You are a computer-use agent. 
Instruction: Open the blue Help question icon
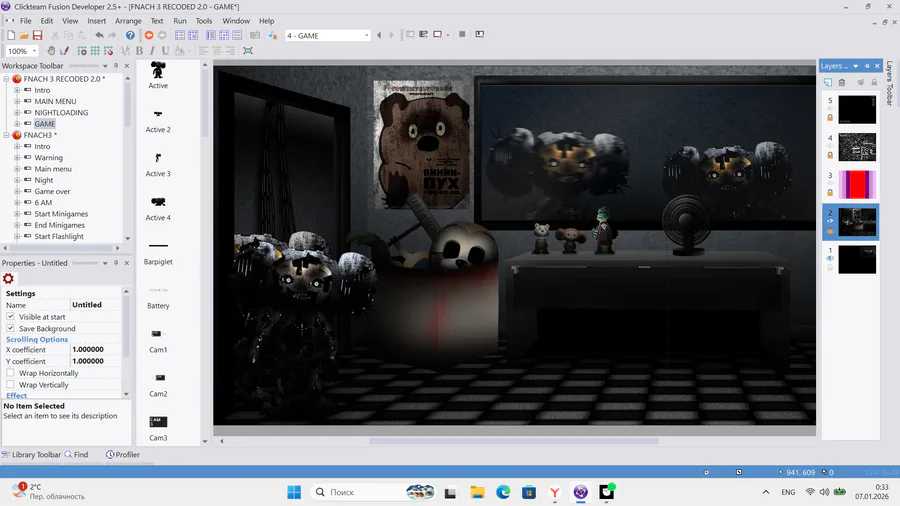[x=130, y=36]
